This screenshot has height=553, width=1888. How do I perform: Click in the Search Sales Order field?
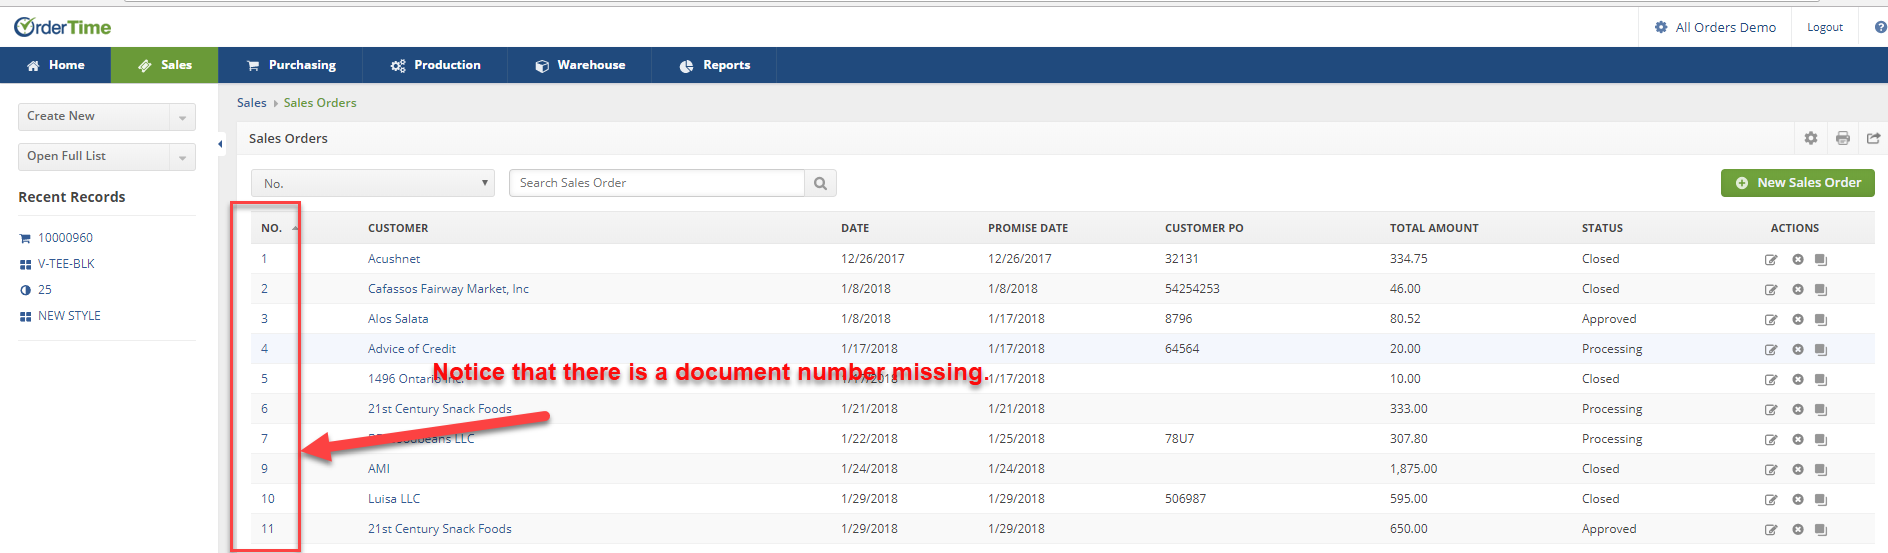pyautogui.click(x=657, y=183)
